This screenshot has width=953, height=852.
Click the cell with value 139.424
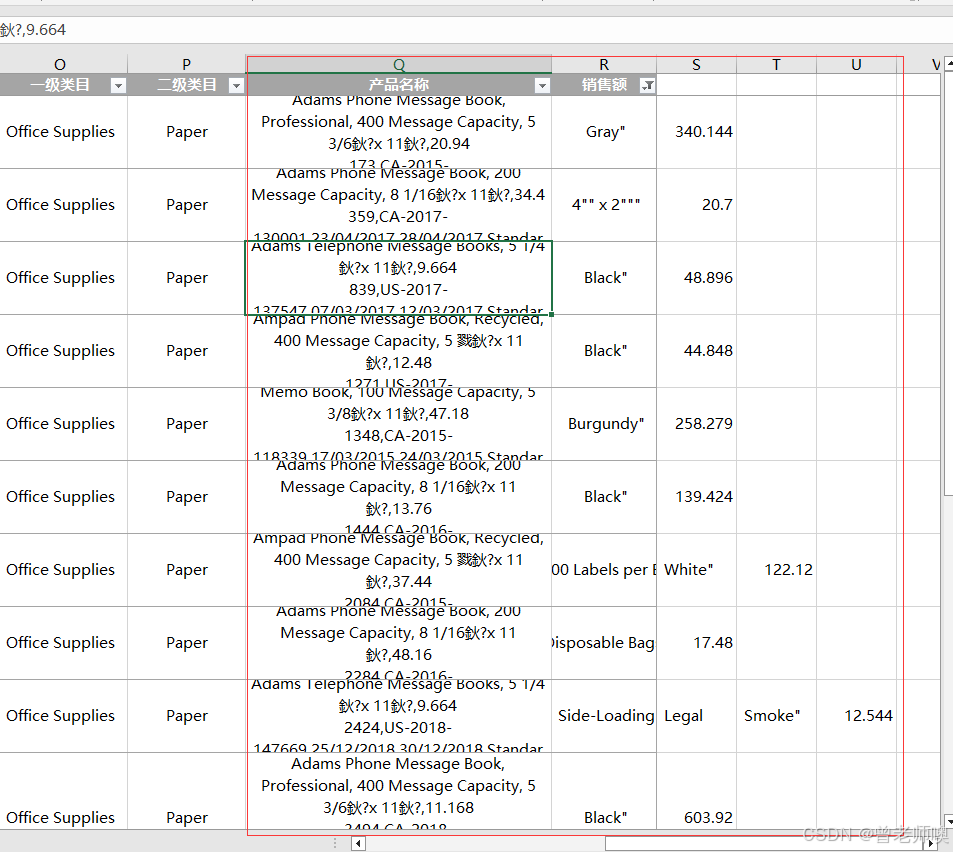pyautogui.click(x=697, y=496)
